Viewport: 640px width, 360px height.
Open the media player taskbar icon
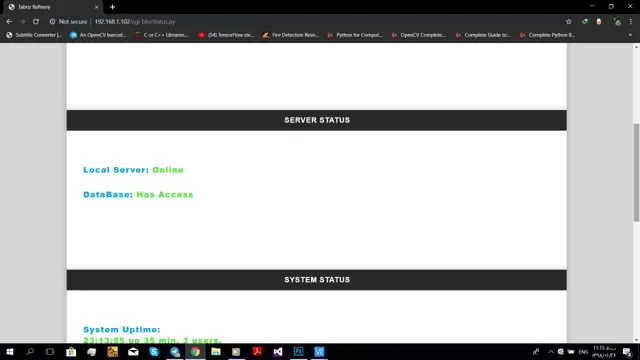(x=236, y=351)
